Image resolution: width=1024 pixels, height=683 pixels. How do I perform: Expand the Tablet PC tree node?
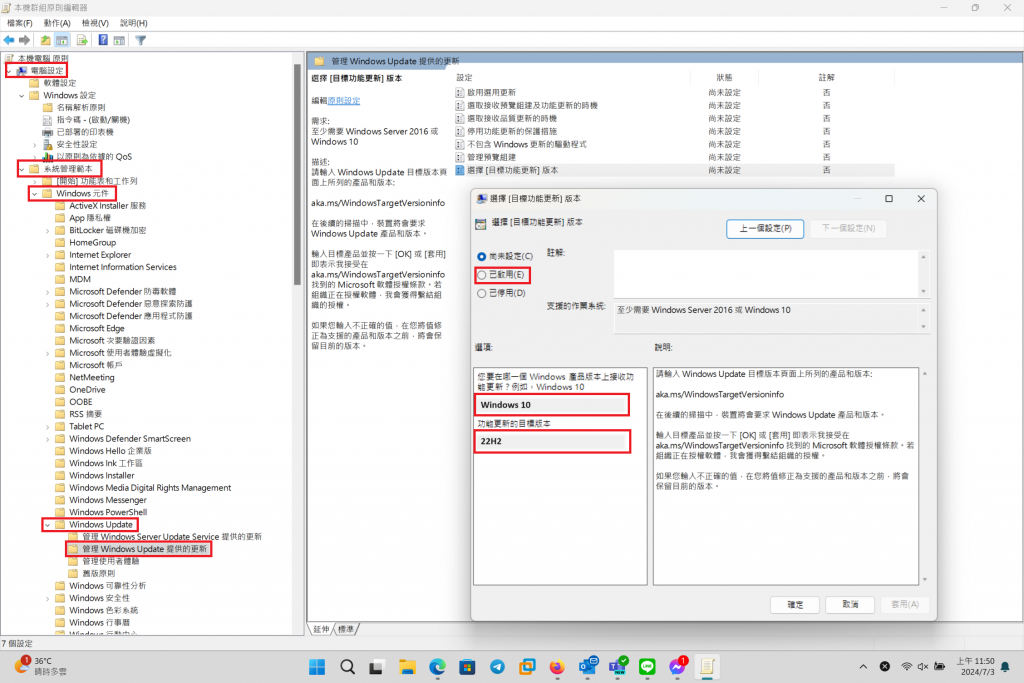pyautogui.click(x=48, y=427)
